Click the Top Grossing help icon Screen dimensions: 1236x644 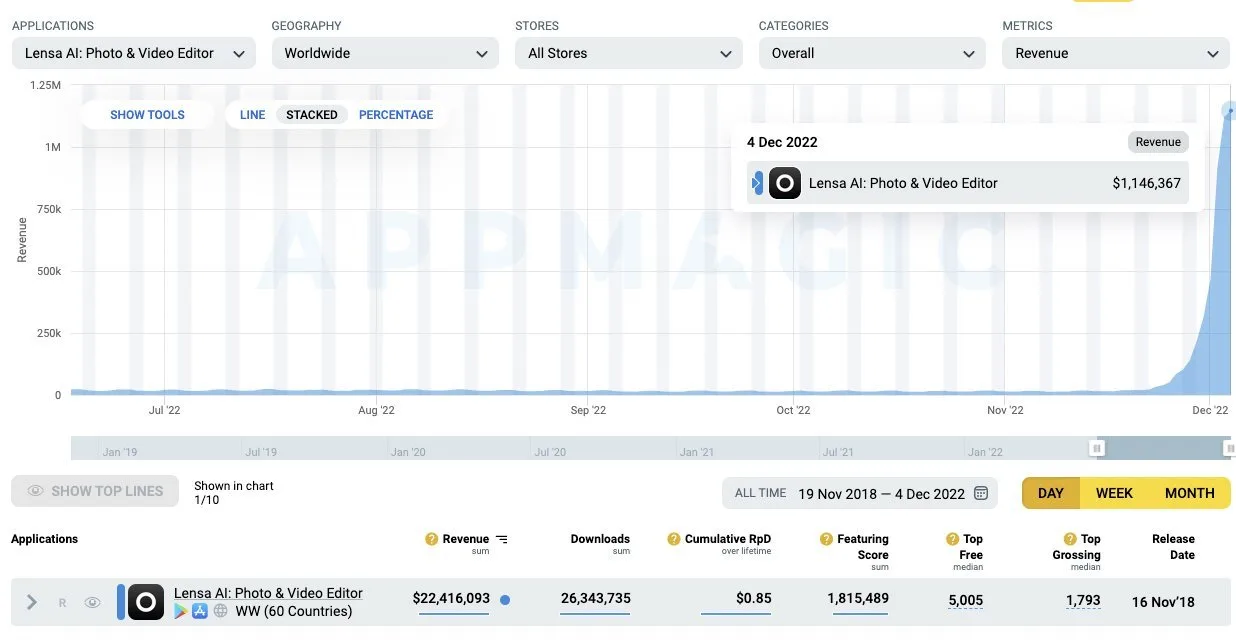[1070, 539]
